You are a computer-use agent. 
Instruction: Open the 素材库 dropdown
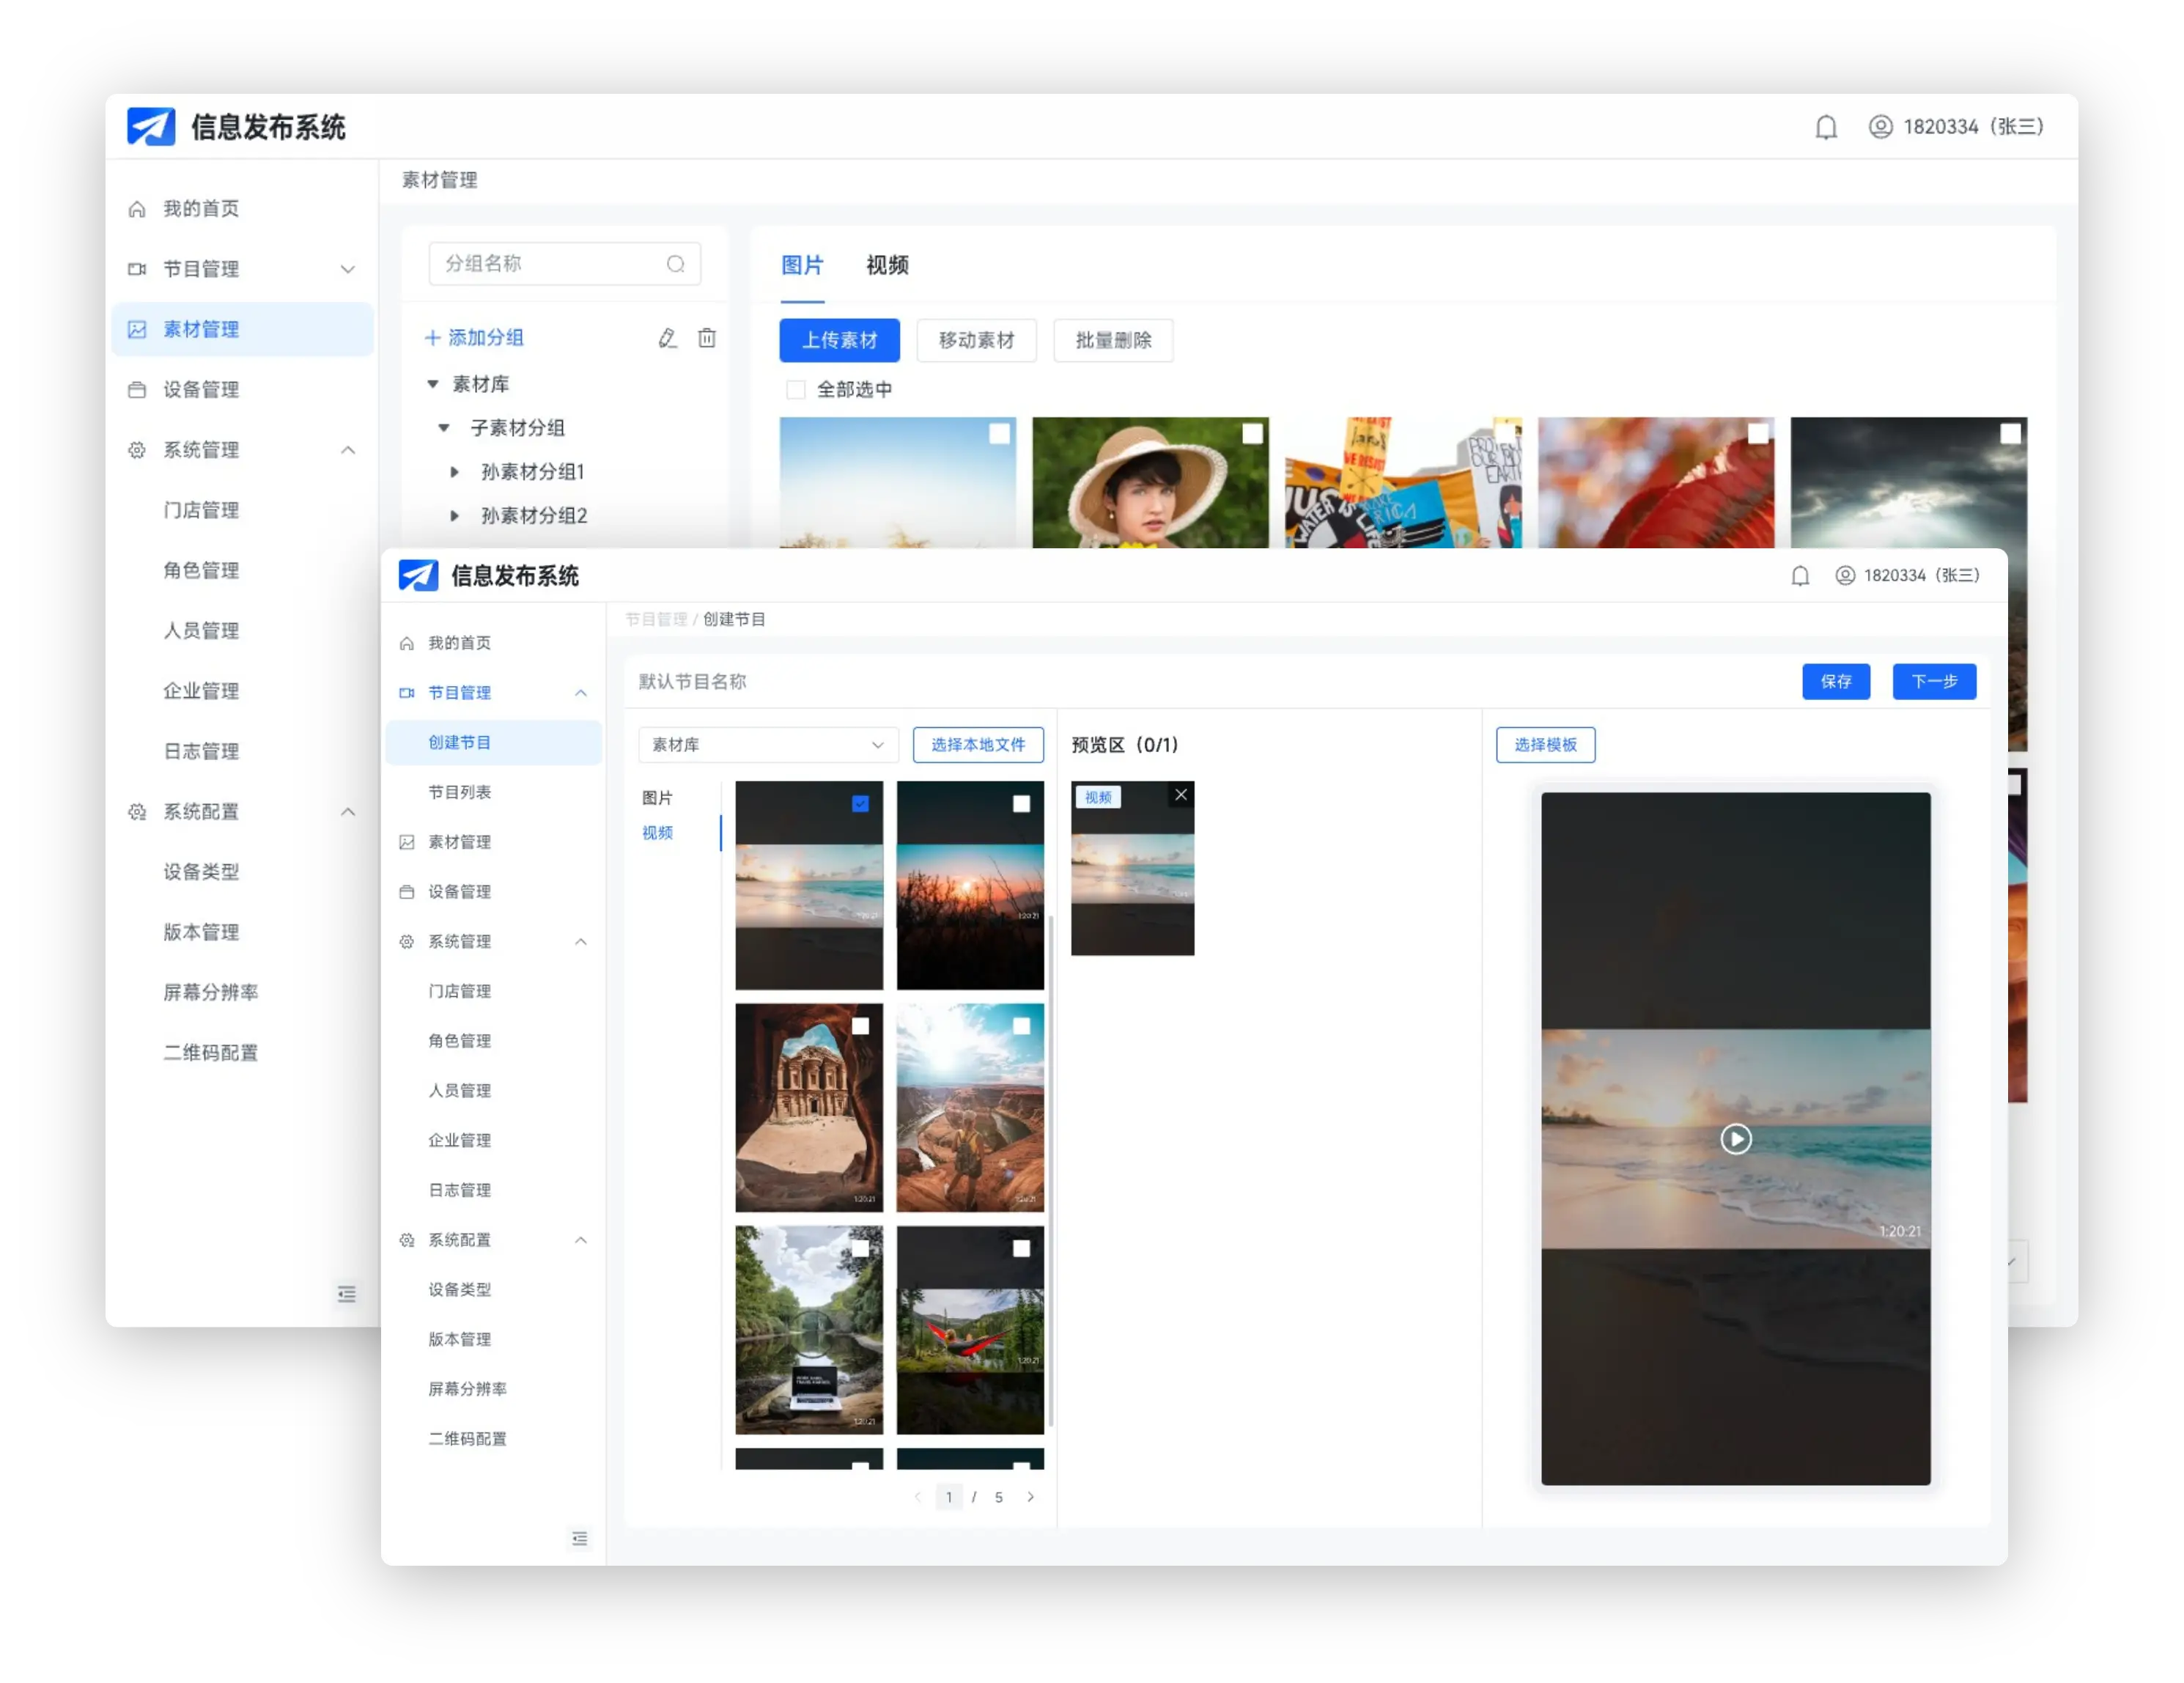(x=768, y=745)
